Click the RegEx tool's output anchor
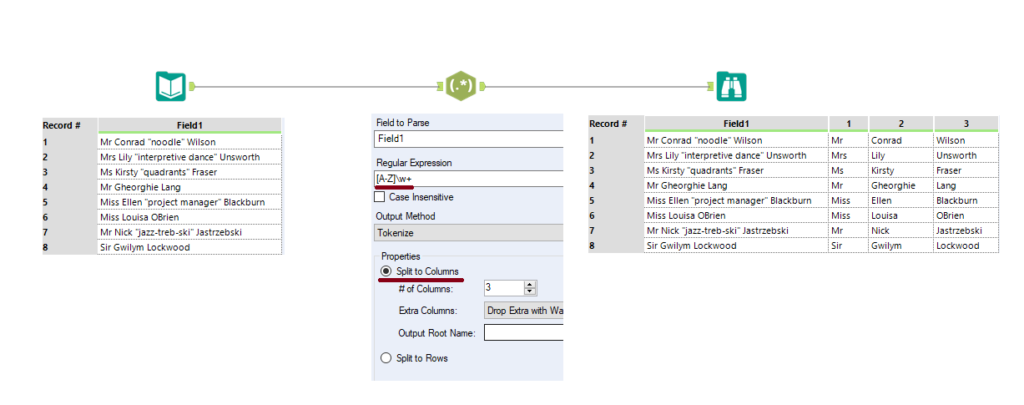Viewport: 1024px width, 405px height. click(x=481, y=86)
